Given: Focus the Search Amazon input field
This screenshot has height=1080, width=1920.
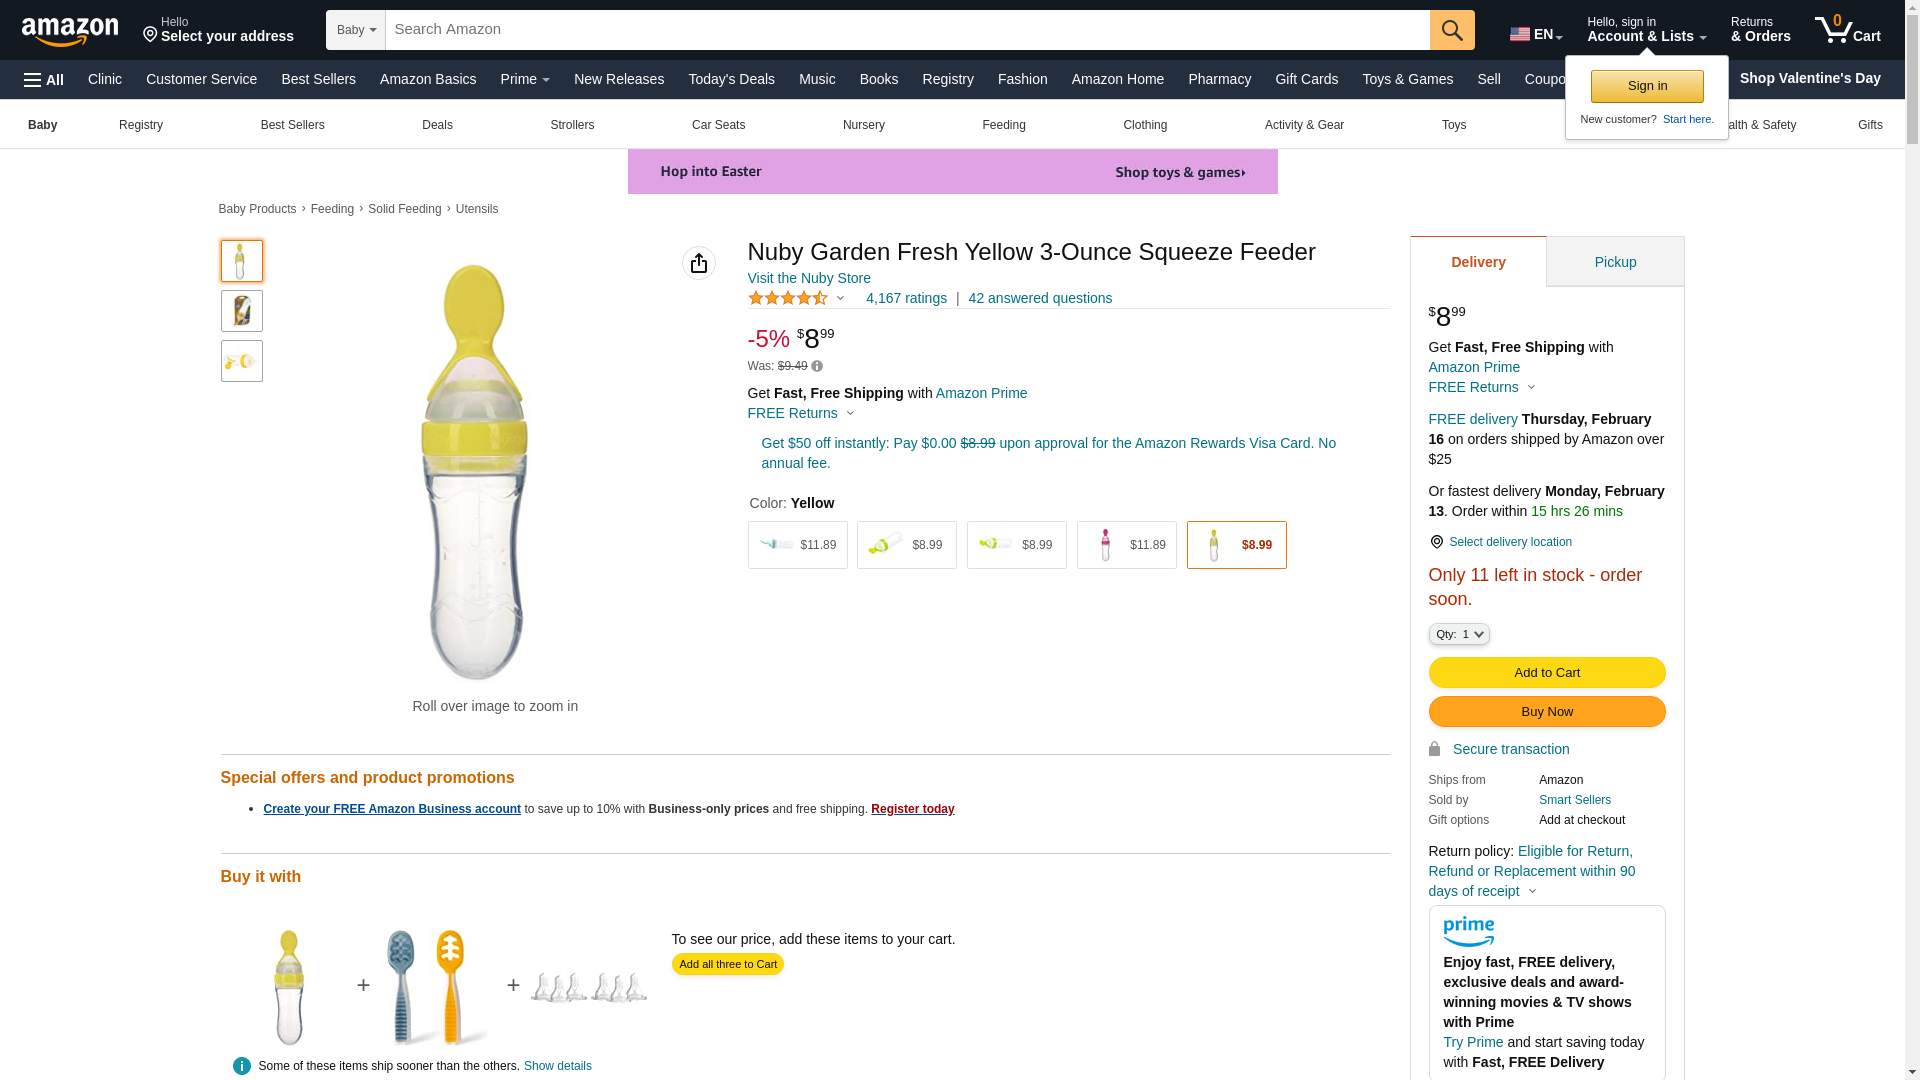Looking at the screenshot, I should (x=906, y=30).
